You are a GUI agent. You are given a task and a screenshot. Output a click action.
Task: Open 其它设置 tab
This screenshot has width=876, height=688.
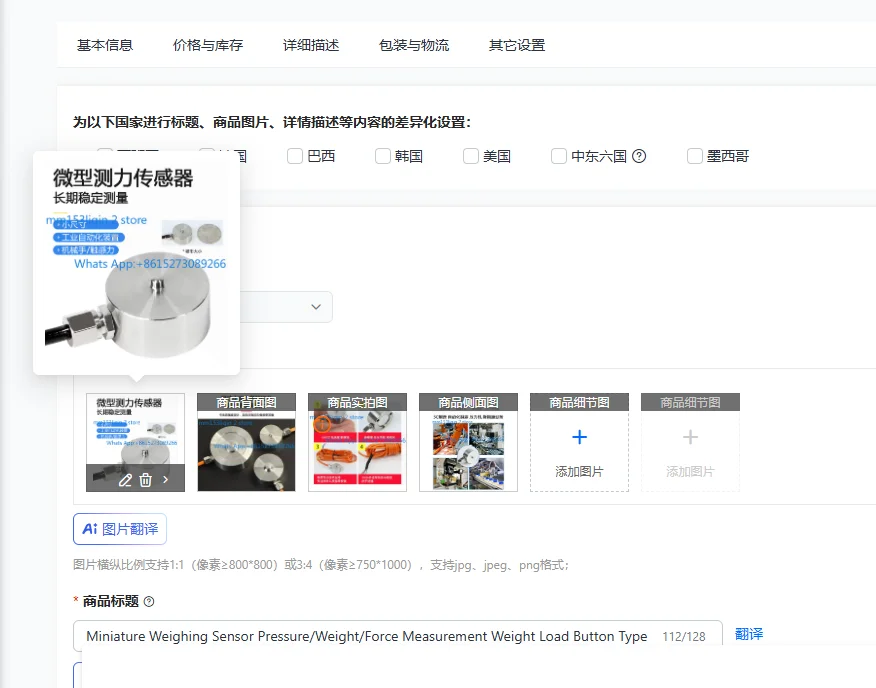517,45
